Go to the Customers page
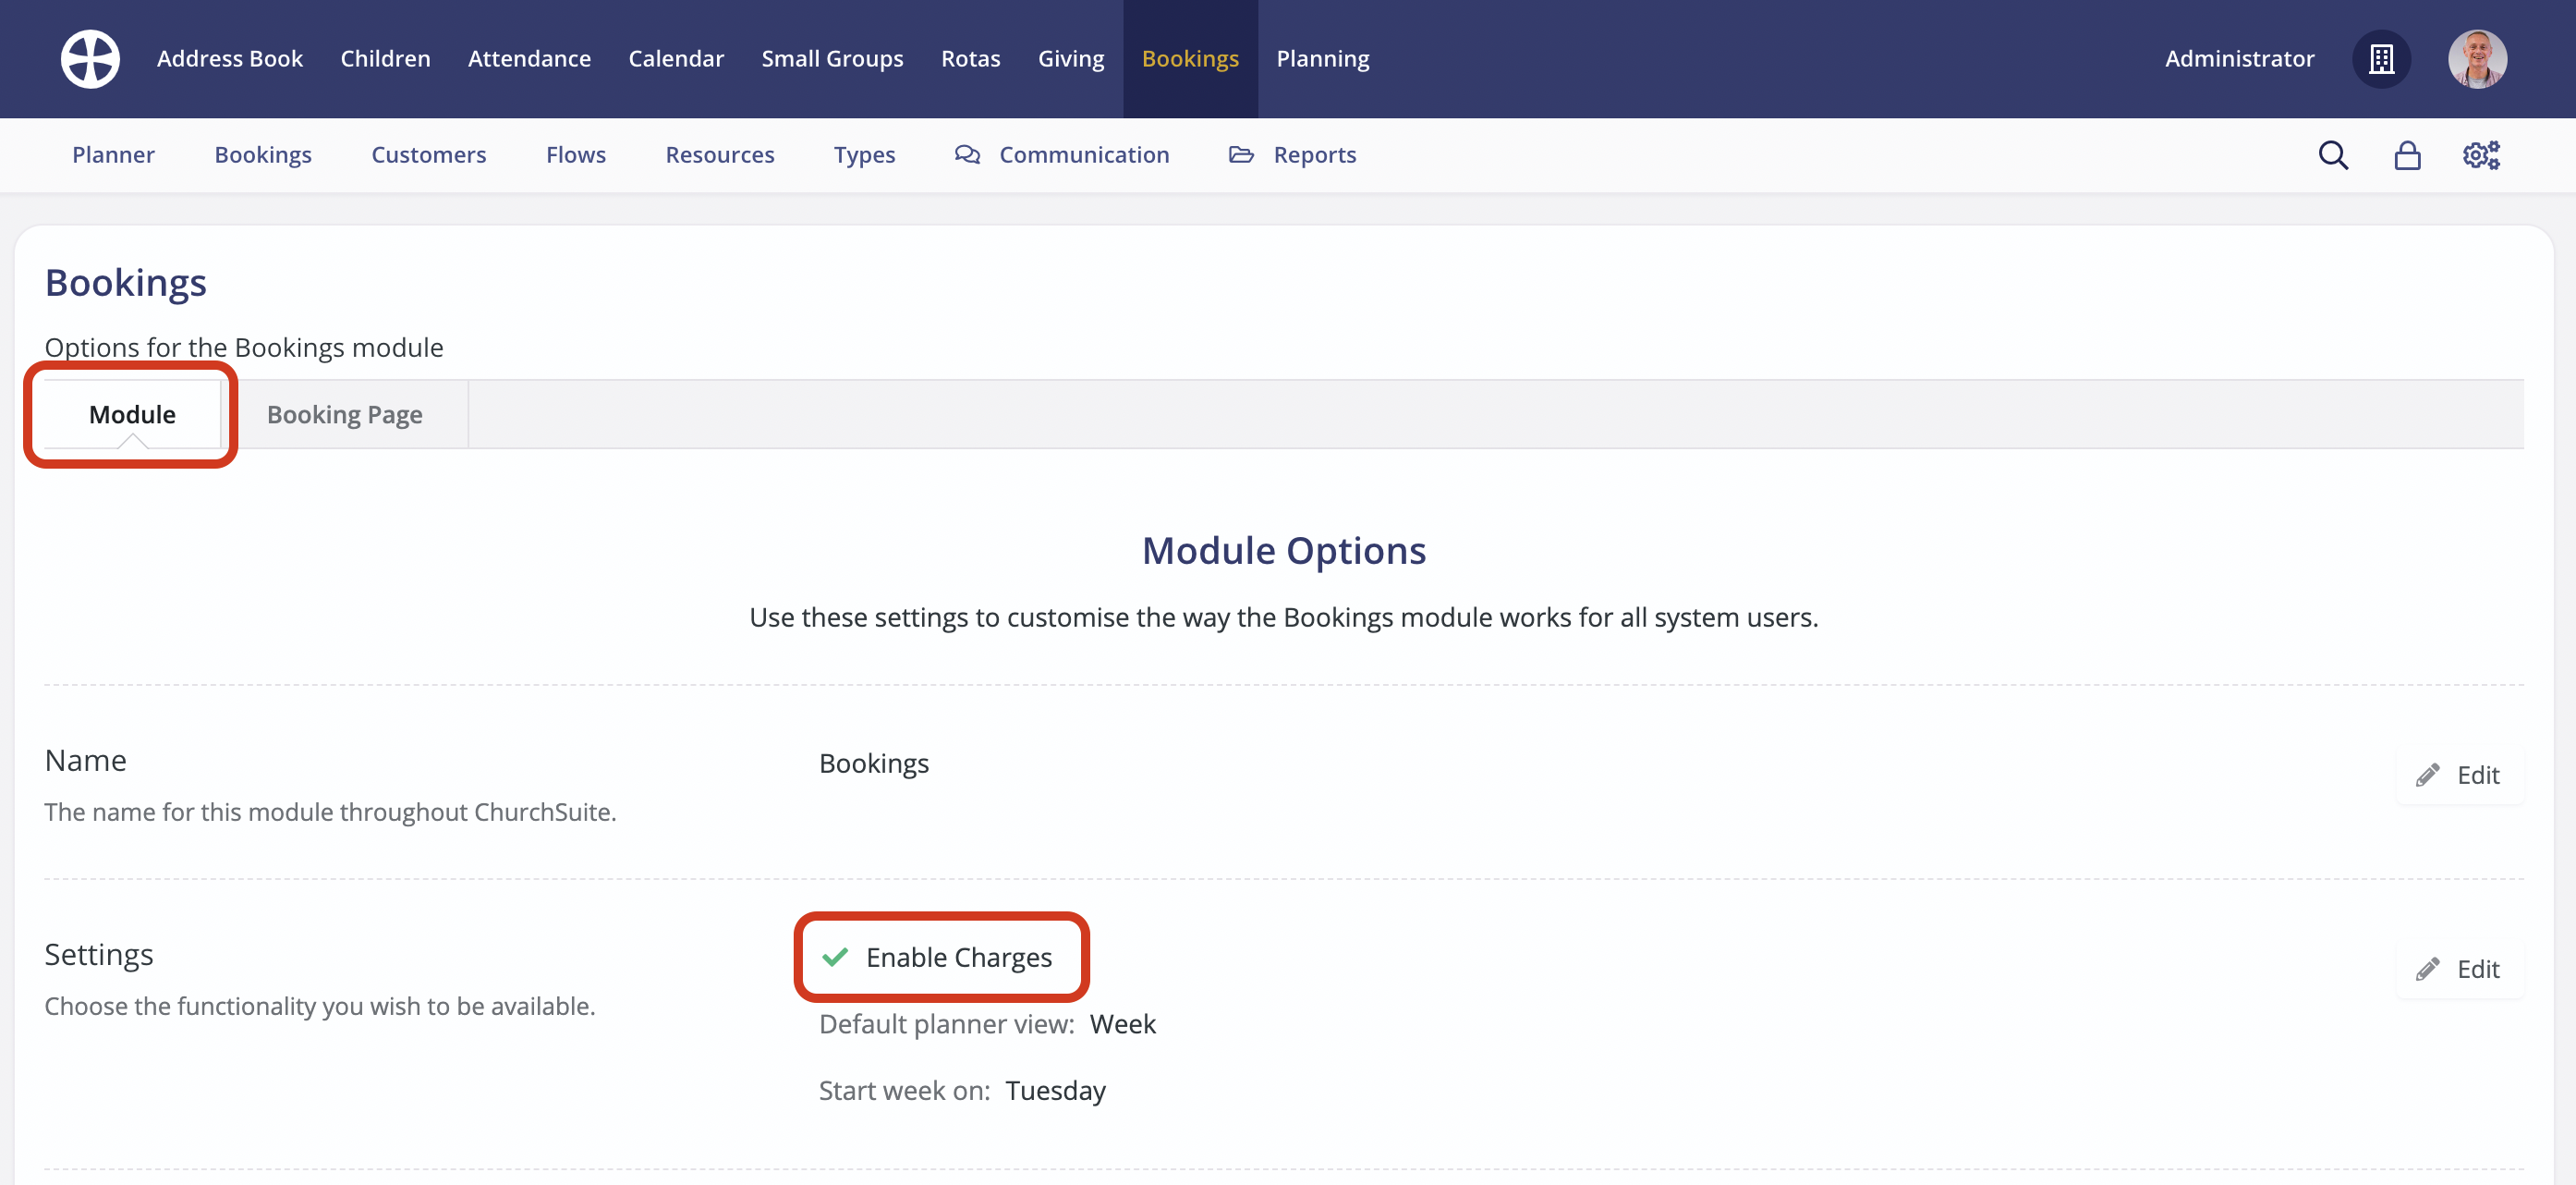 tap(428, 155)
